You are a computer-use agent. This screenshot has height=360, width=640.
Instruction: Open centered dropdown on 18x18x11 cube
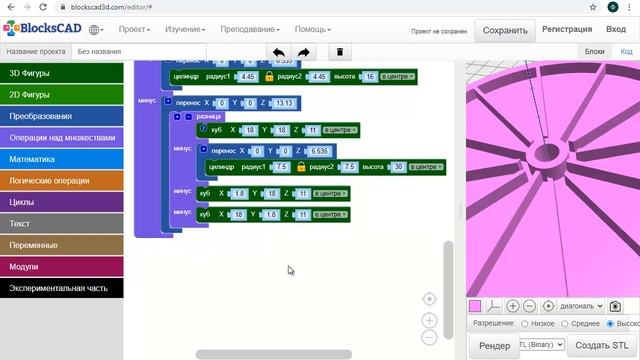point(340,130)
